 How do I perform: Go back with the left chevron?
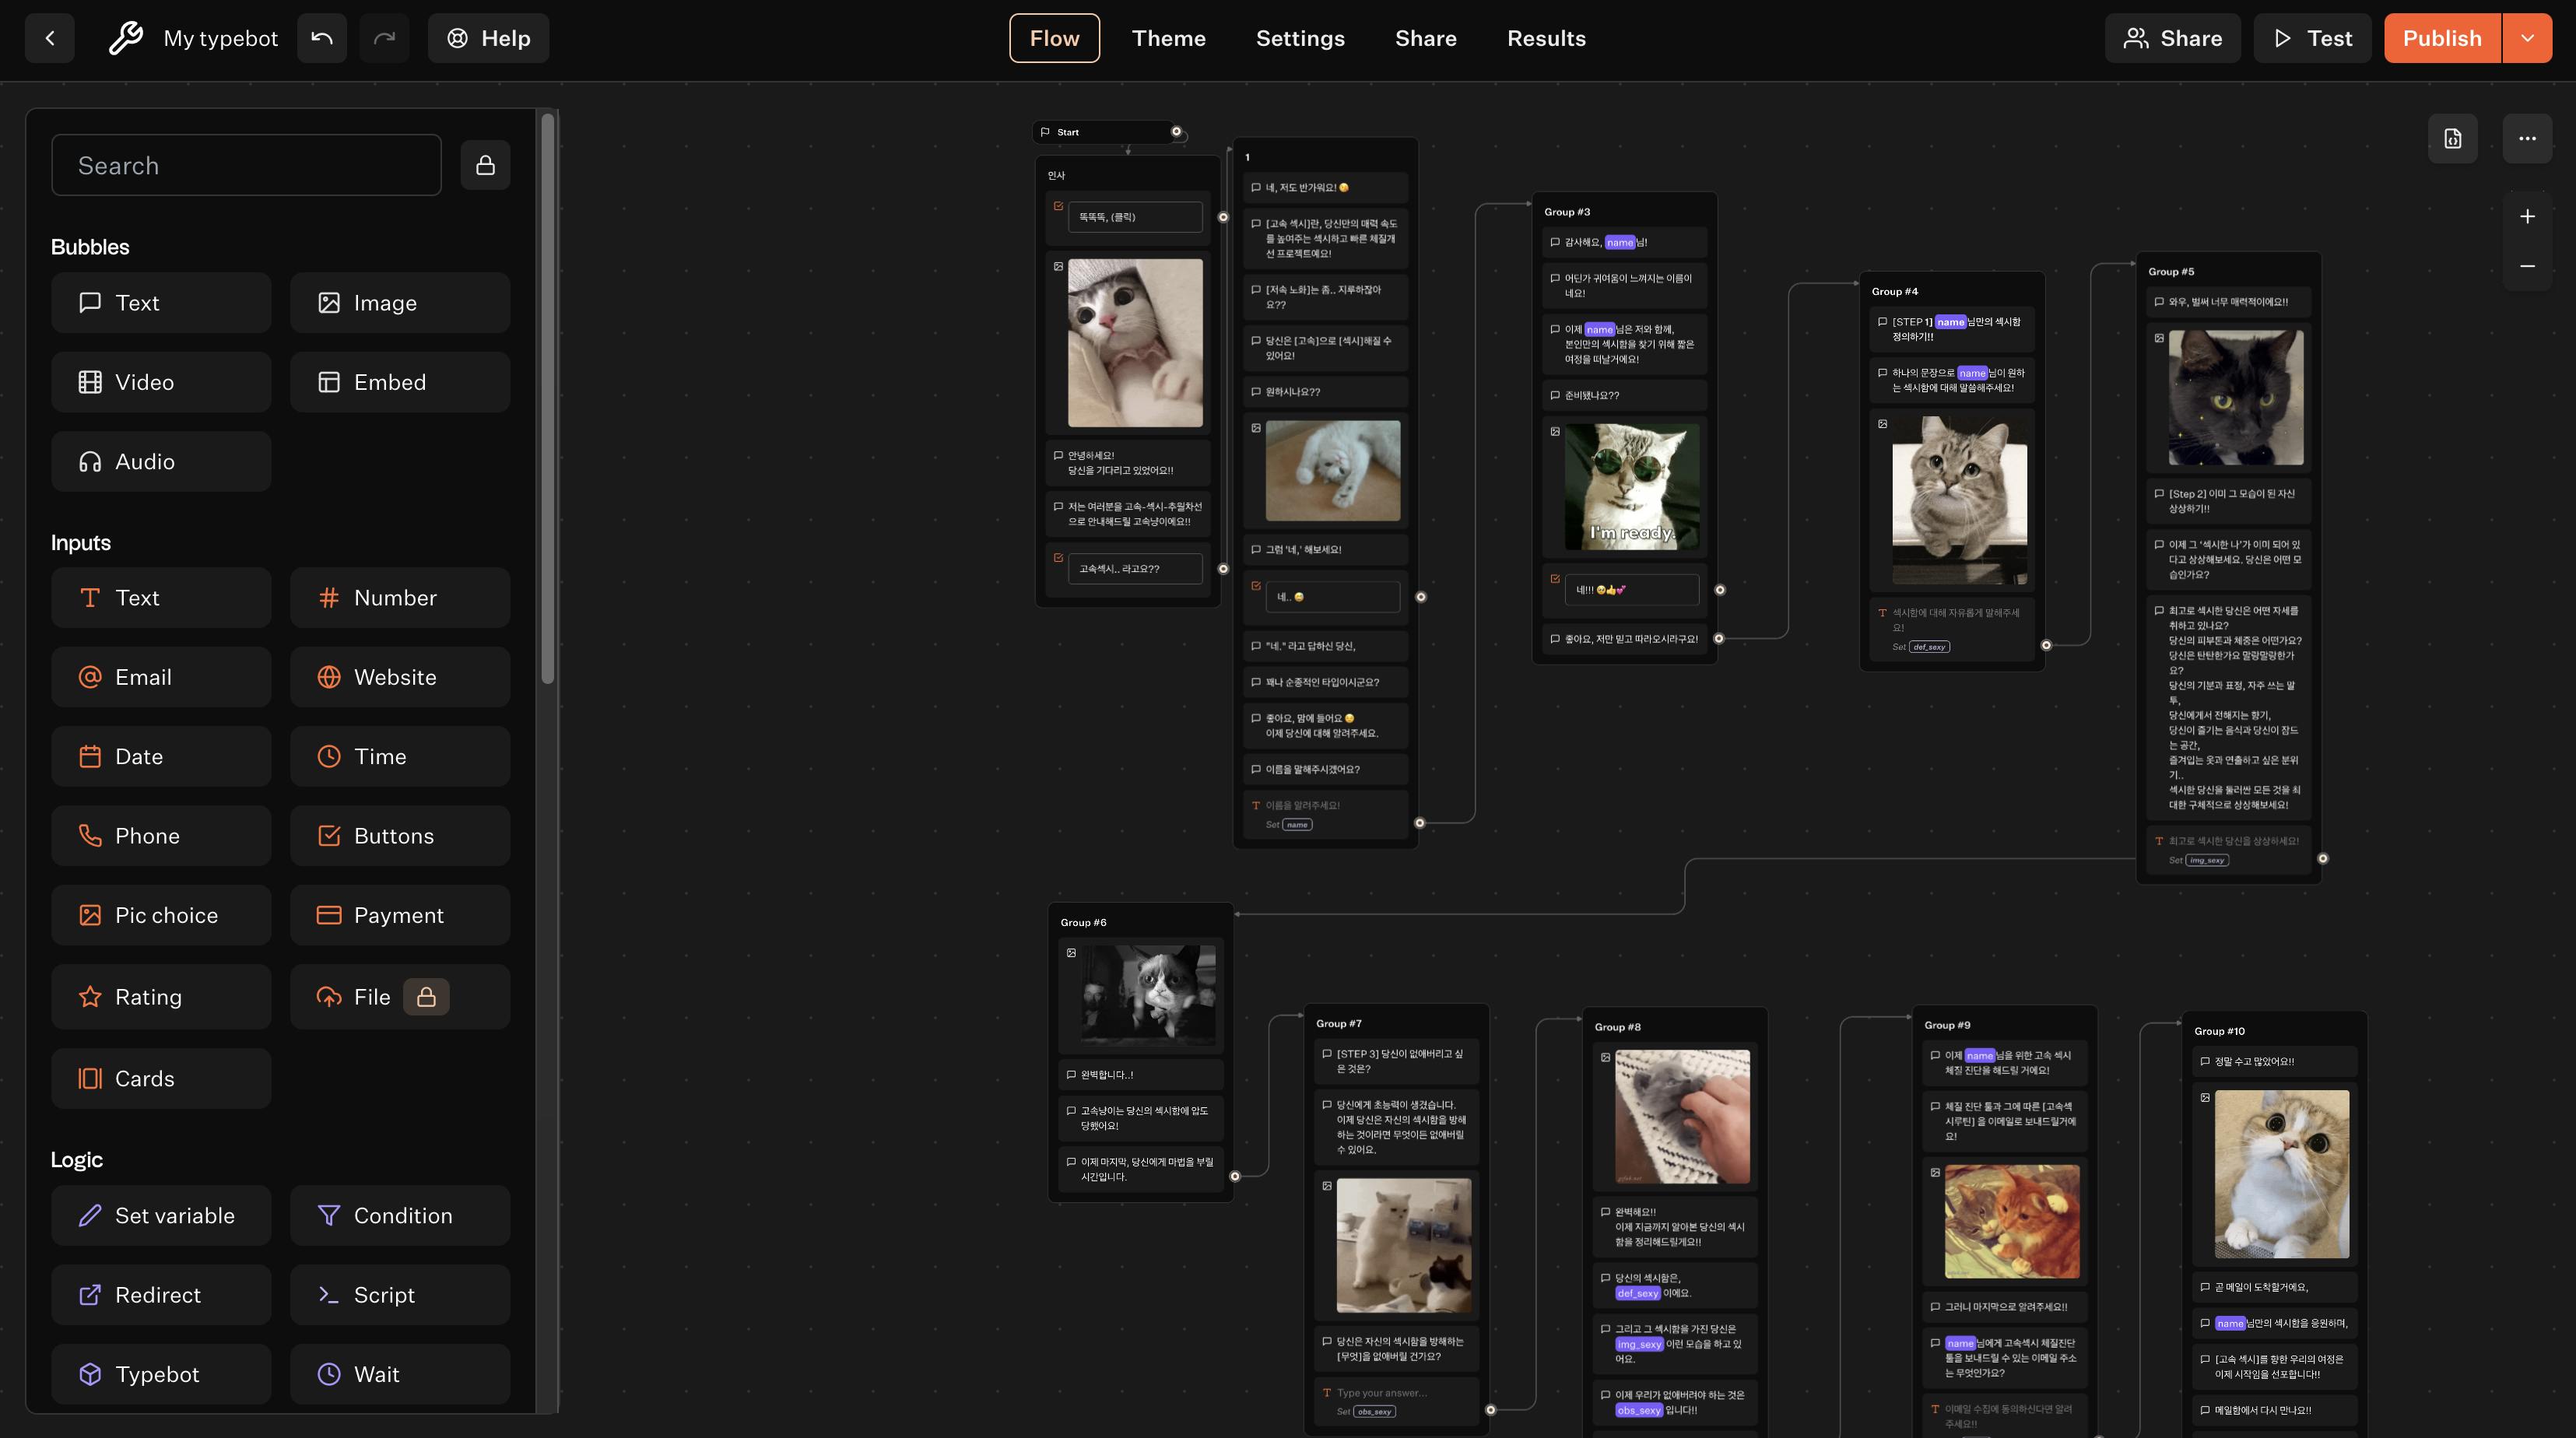pos(50,38)
